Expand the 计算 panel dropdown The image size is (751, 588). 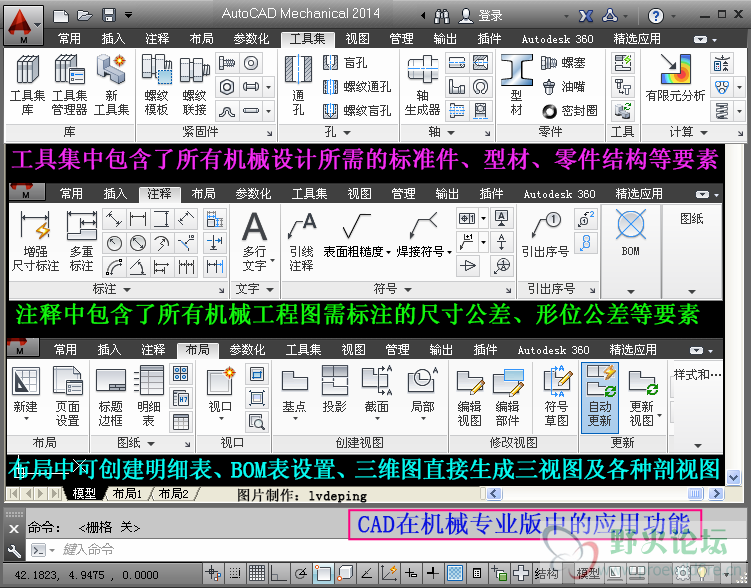tap(704, 132)
